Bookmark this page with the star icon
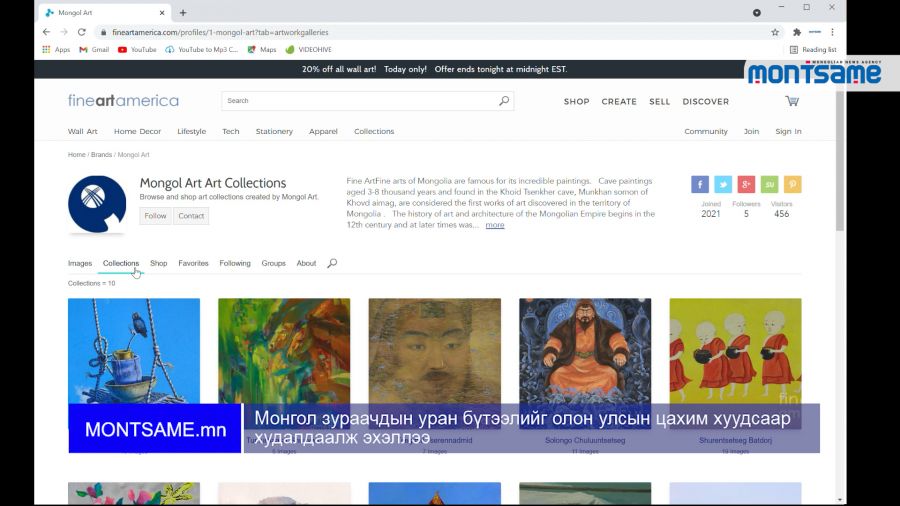Image resolution: width=900 pixels, height=506 pixels. 775,32
